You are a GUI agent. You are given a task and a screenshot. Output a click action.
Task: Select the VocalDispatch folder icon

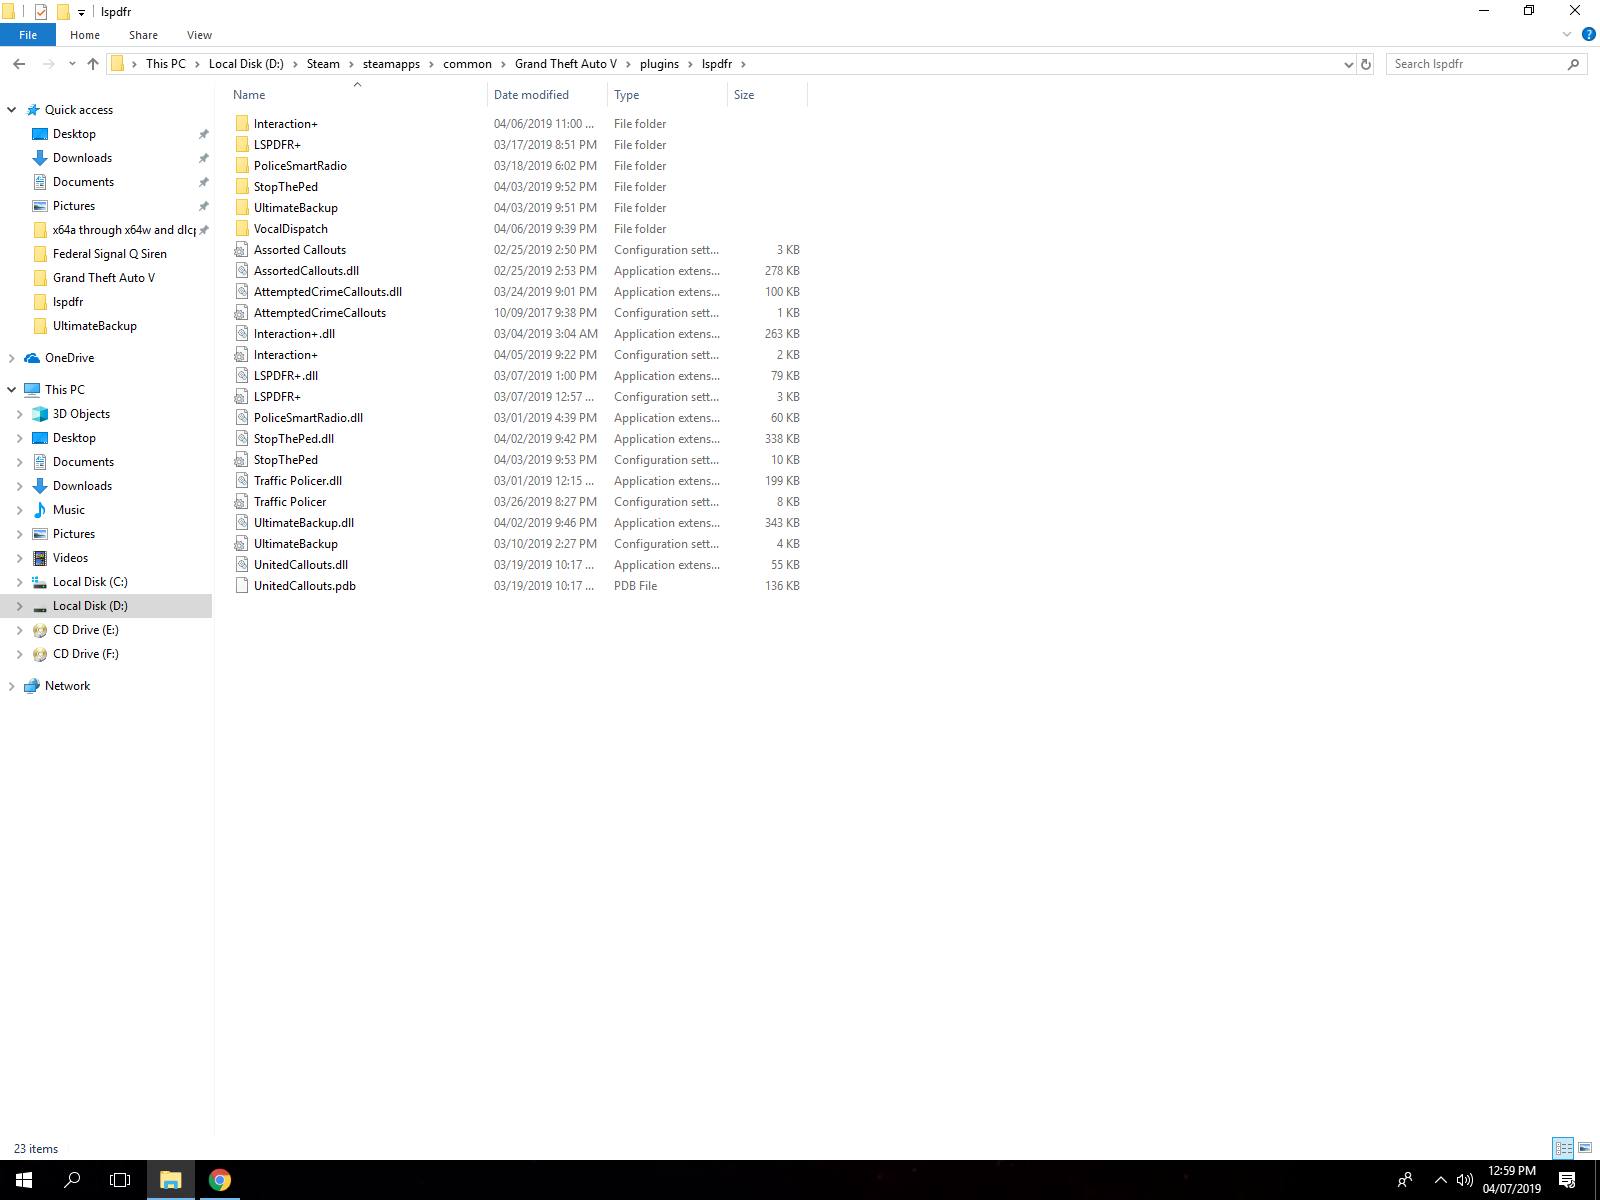click(x=242, y=229)
